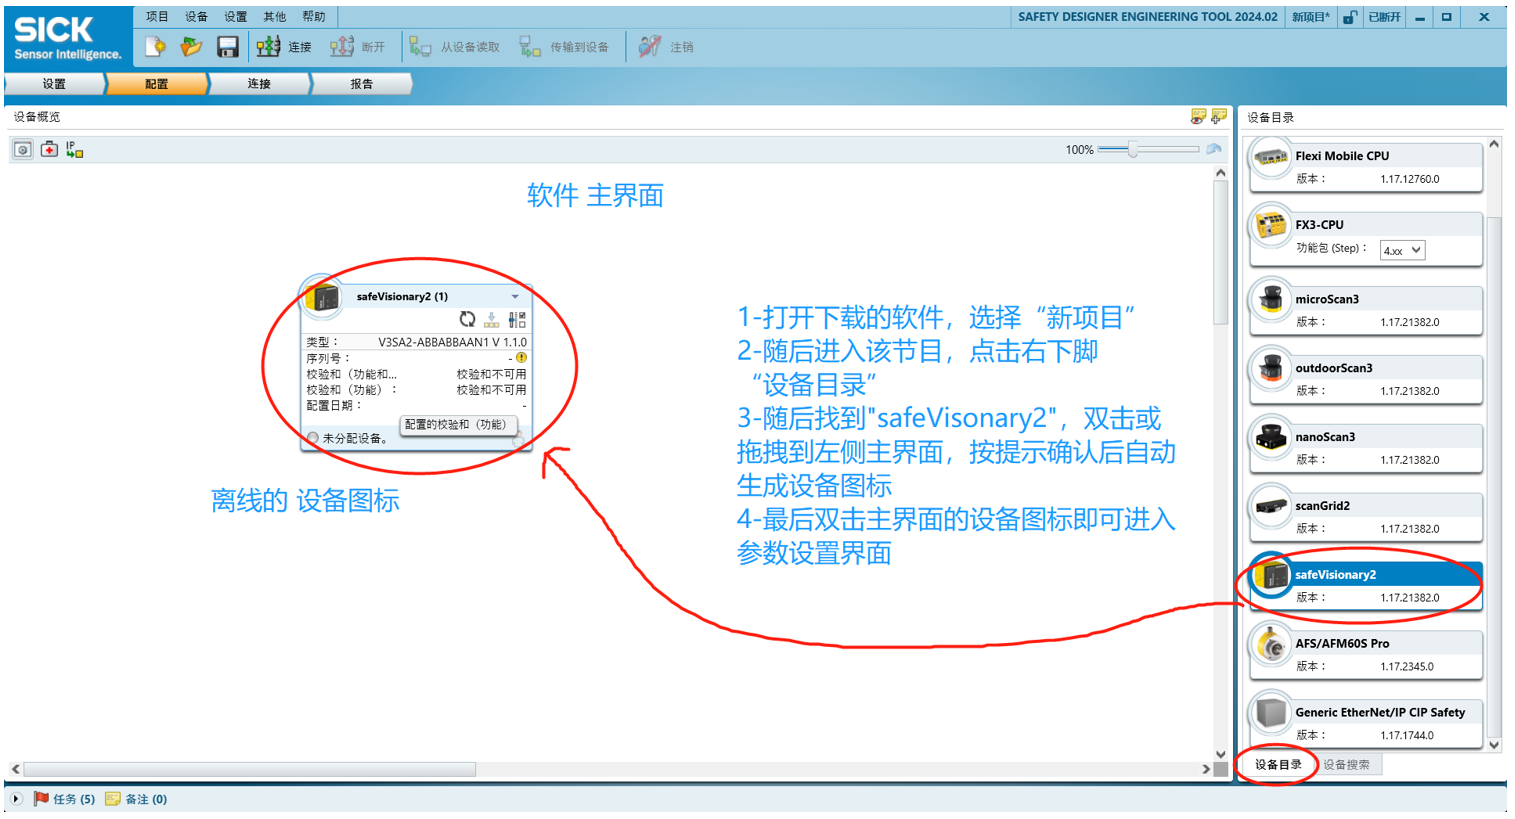This screenshot has width=1515, height=819.
Task: Open the 项目 menu
Action: click(157, 16)
